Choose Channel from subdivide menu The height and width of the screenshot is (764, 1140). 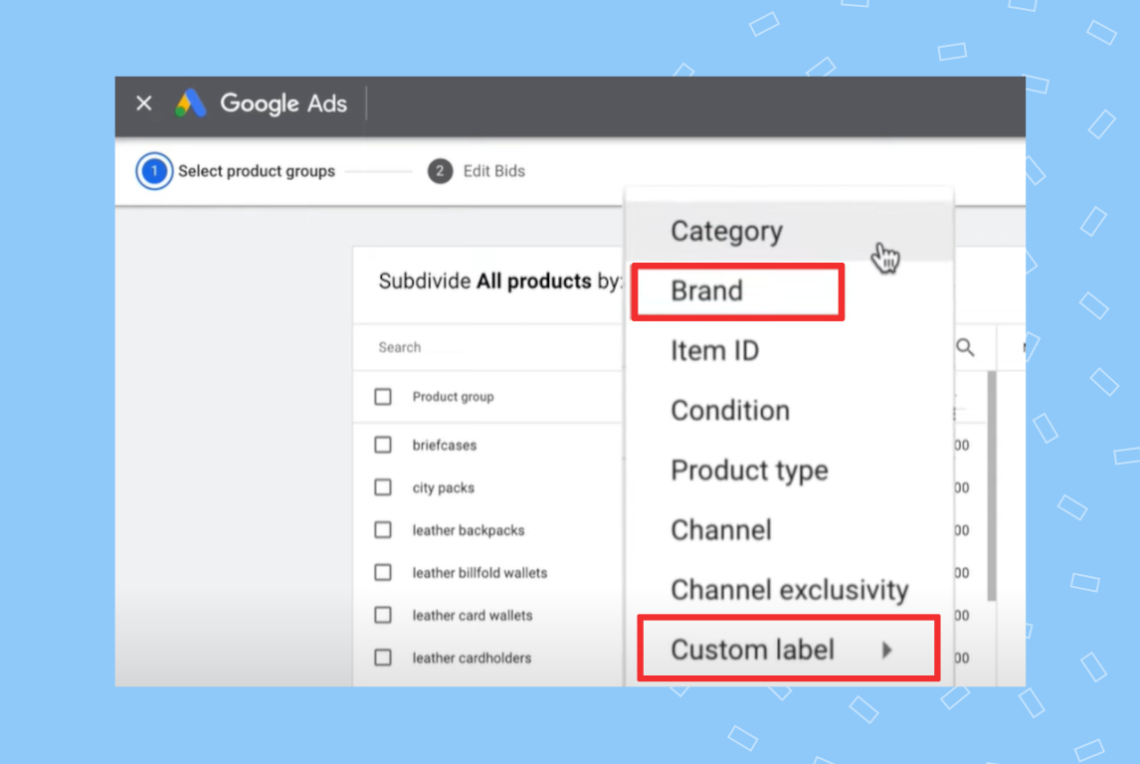click(789, 530)
